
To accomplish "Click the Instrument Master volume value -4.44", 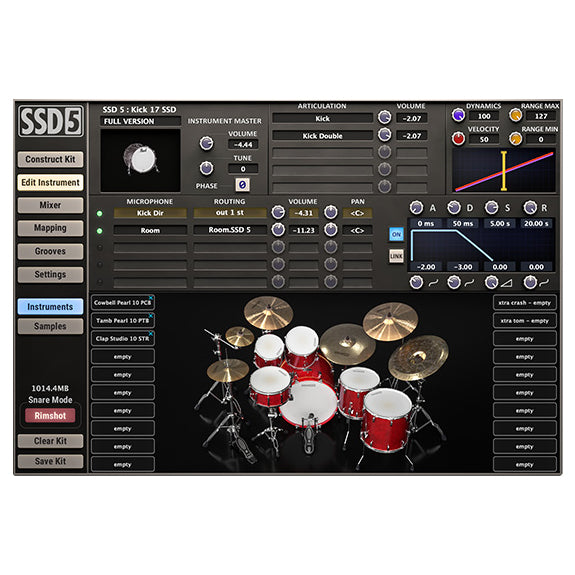I will [243, 144].
